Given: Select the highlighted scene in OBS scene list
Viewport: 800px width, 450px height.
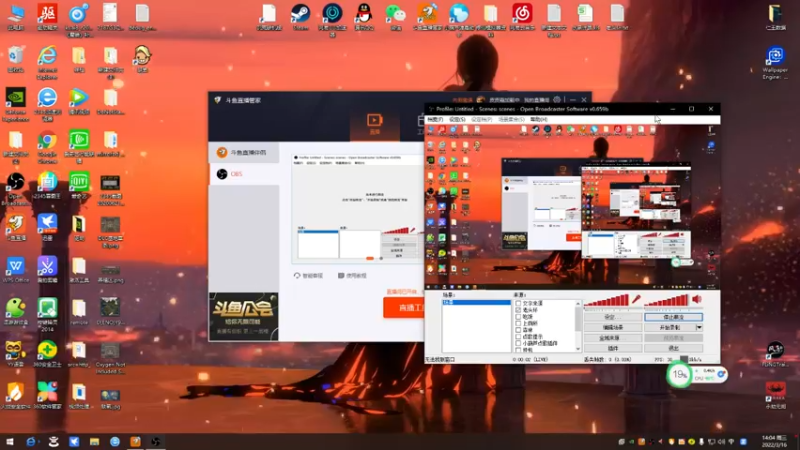Looking at the screenshot, I should [476, 303].
